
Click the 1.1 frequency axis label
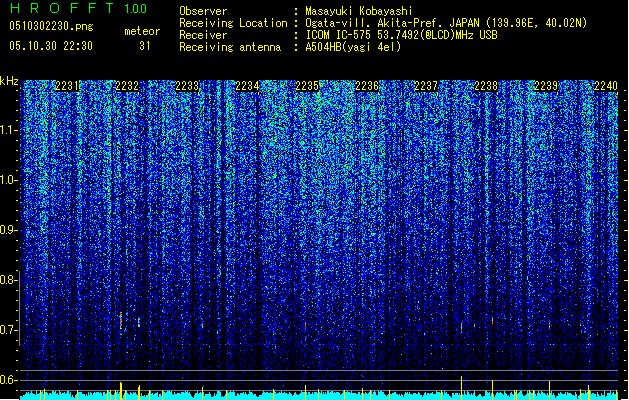click(x=8, y=130)
